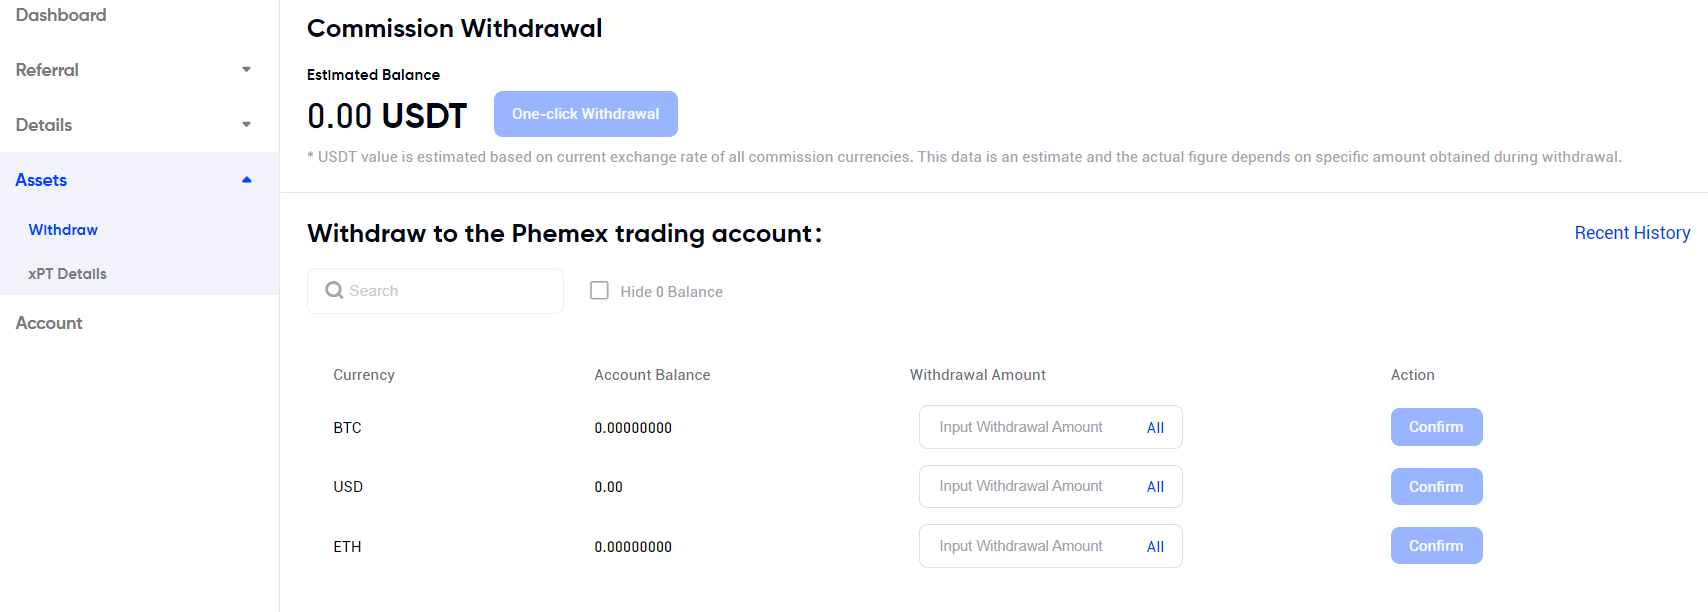Go to the Account section

(x=49, y=323)
